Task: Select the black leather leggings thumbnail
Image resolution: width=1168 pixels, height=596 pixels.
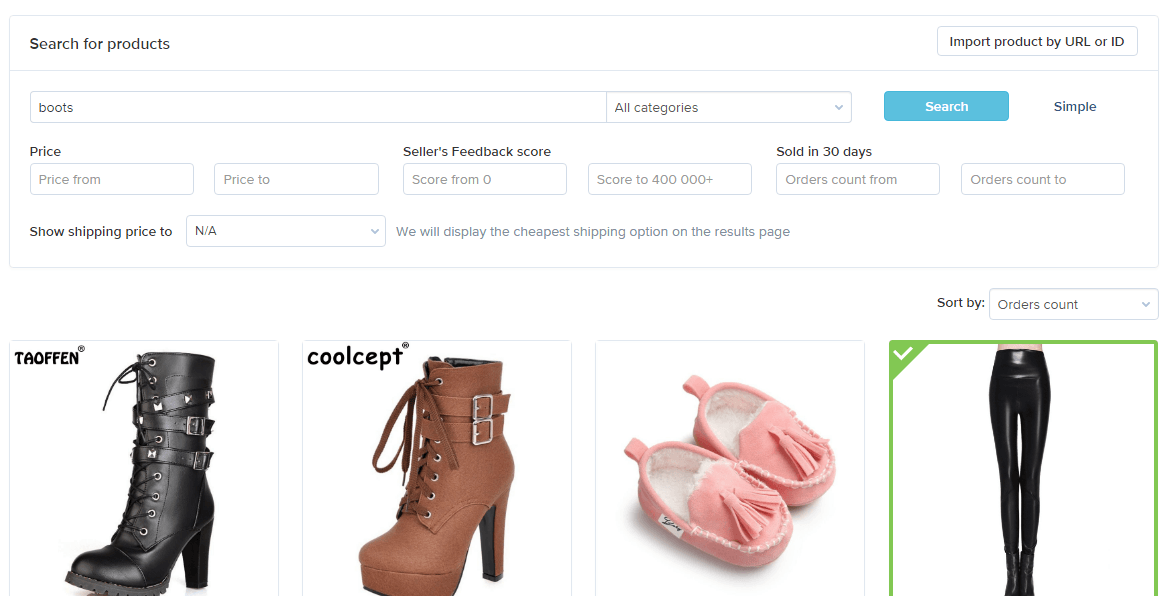Action: (1023, 469)
